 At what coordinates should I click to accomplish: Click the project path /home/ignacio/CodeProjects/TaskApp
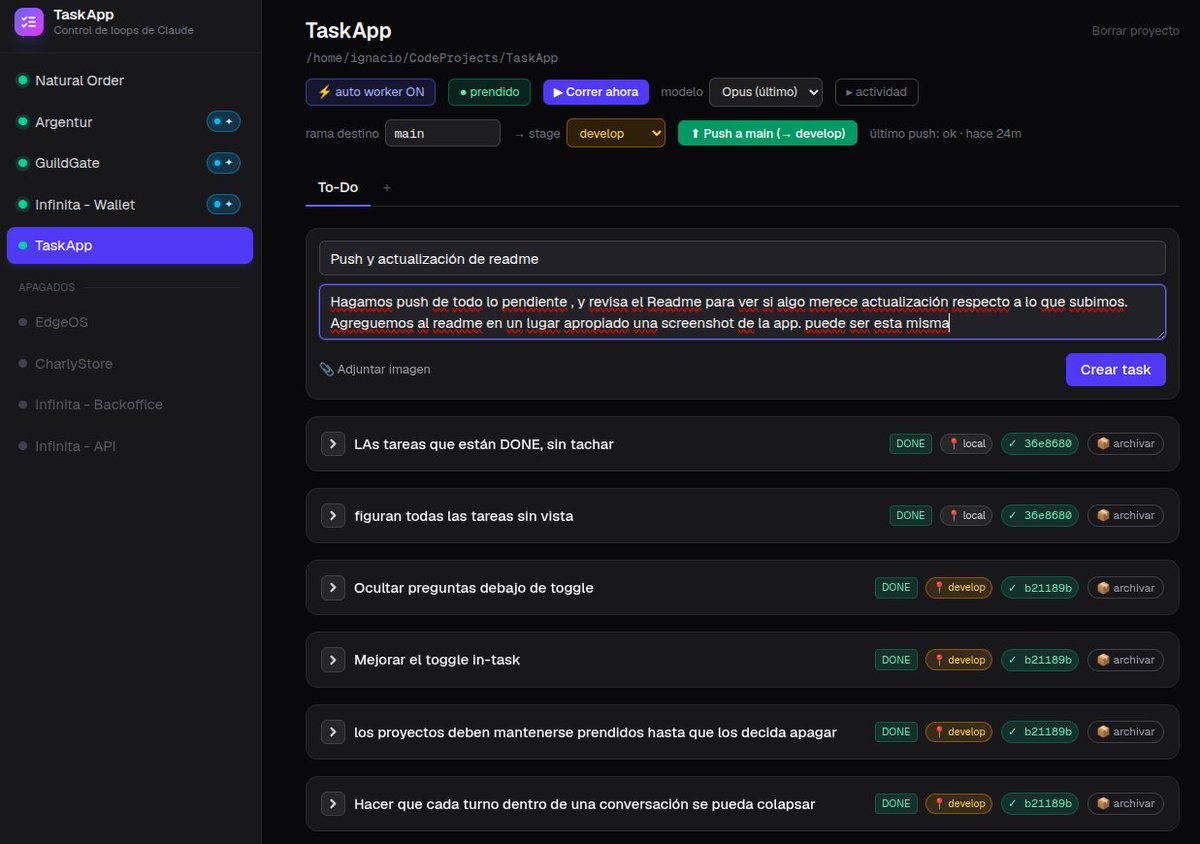[x=432, y=59]
